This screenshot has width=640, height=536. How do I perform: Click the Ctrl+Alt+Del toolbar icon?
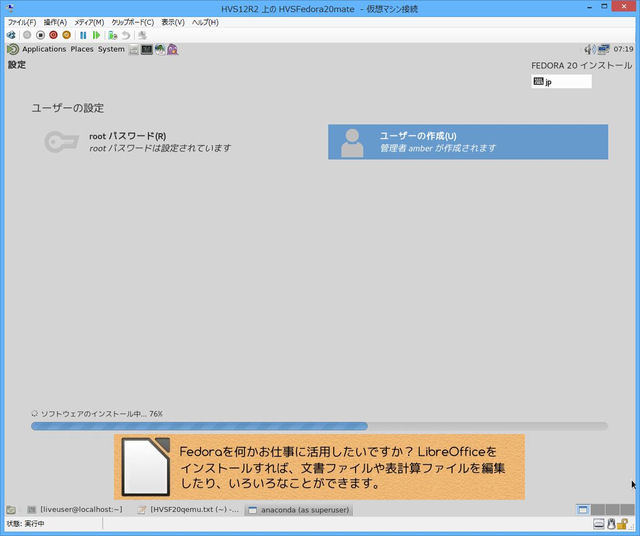(11, 35)
